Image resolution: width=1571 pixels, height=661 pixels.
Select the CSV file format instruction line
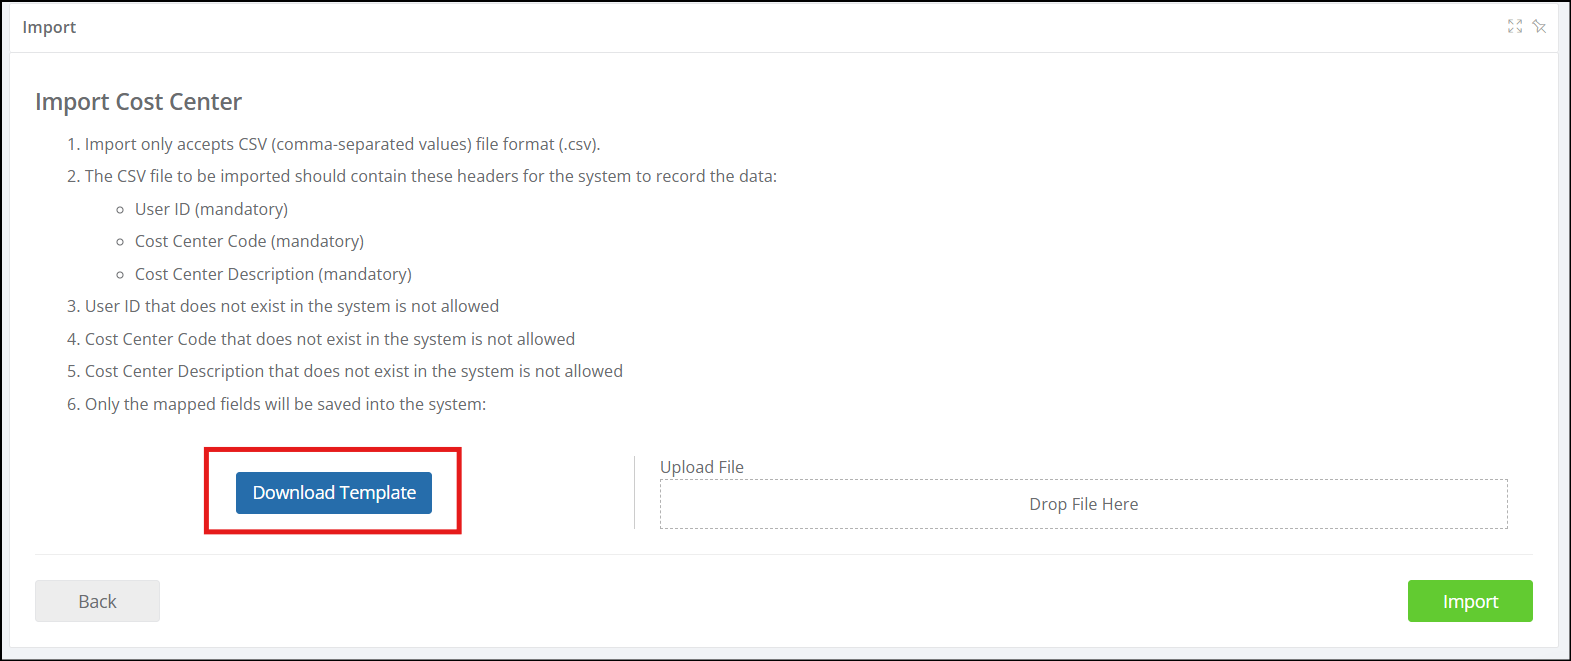pyautogui.click(x=334, y=144)
